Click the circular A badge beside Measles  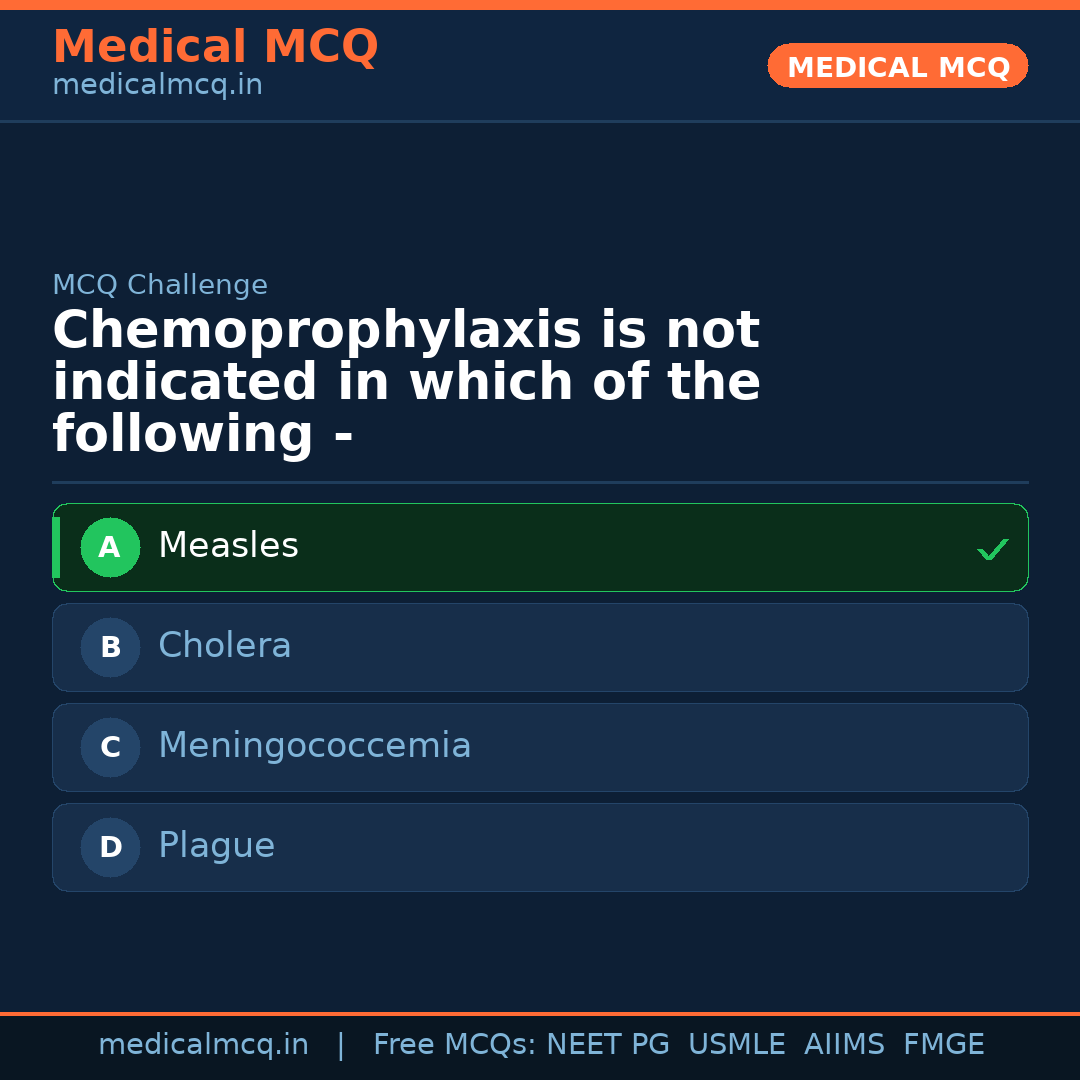point(110,547)
